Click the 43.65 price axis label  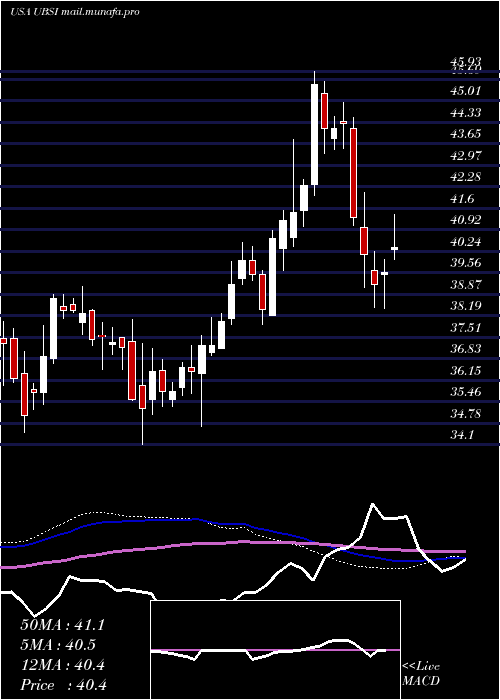466,134
